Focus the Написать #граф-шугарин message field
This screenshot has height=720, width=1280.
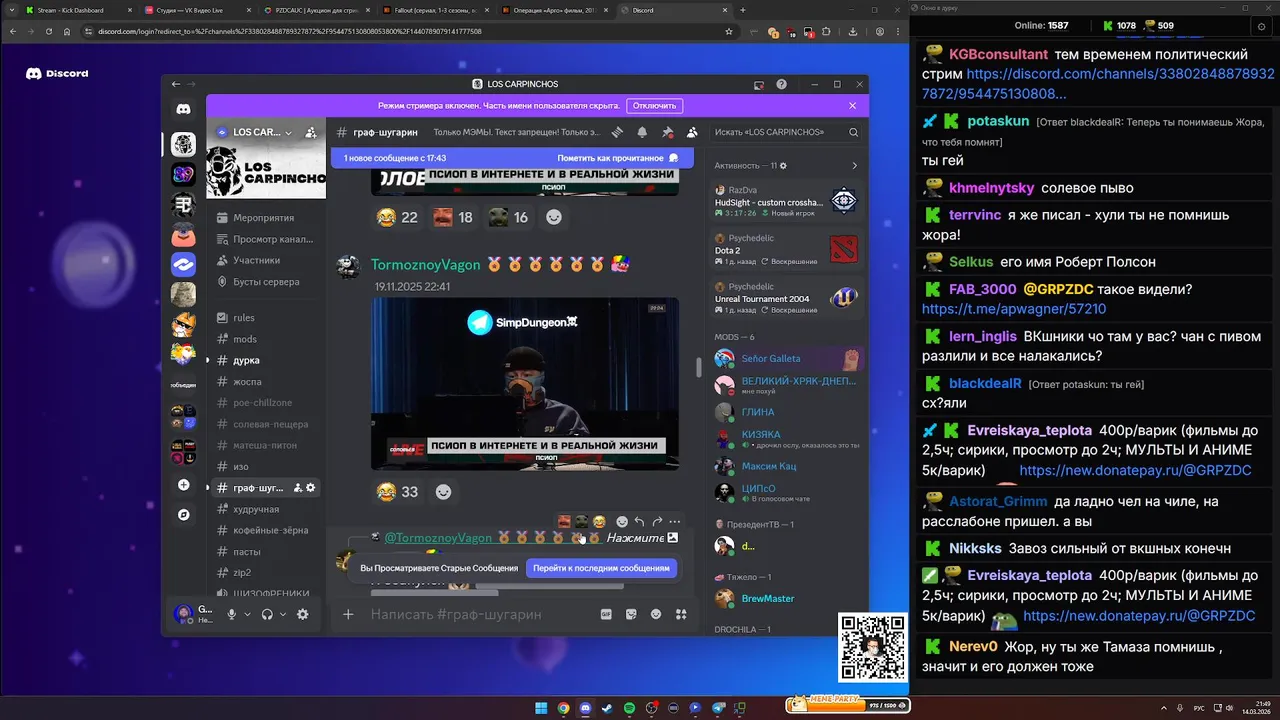480,614
